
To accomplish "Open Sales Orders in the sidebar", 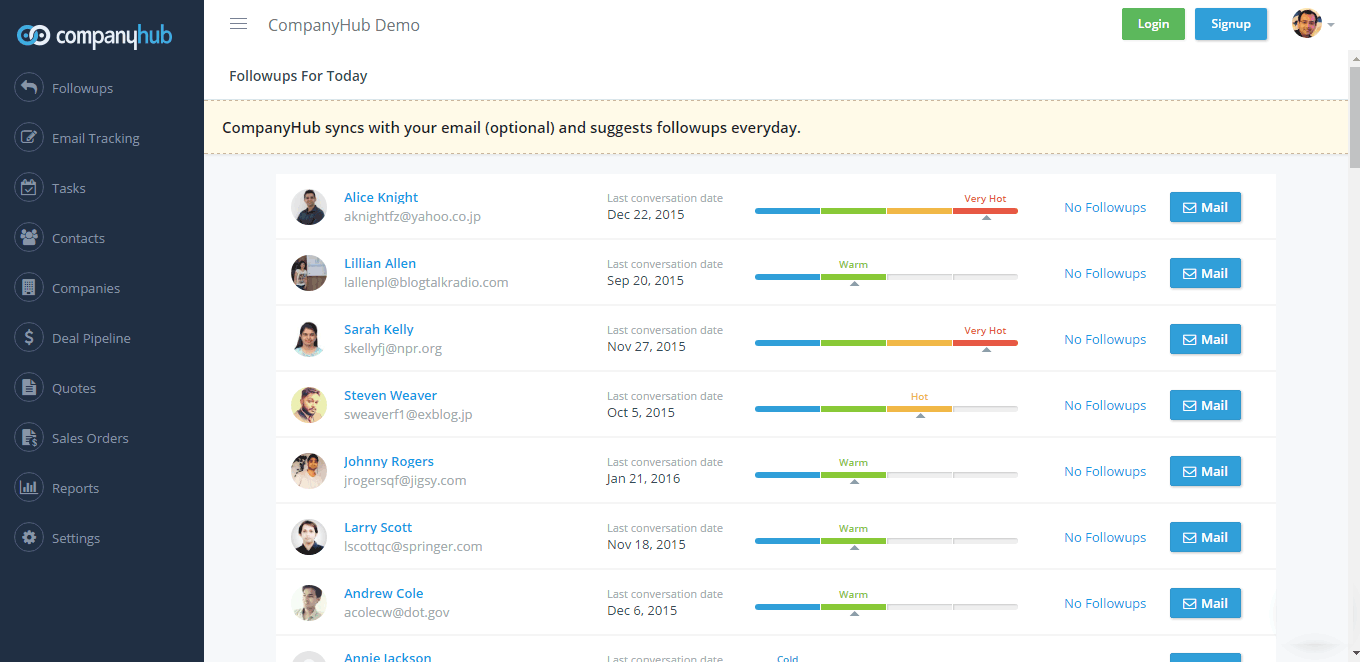I will point(90,438).
